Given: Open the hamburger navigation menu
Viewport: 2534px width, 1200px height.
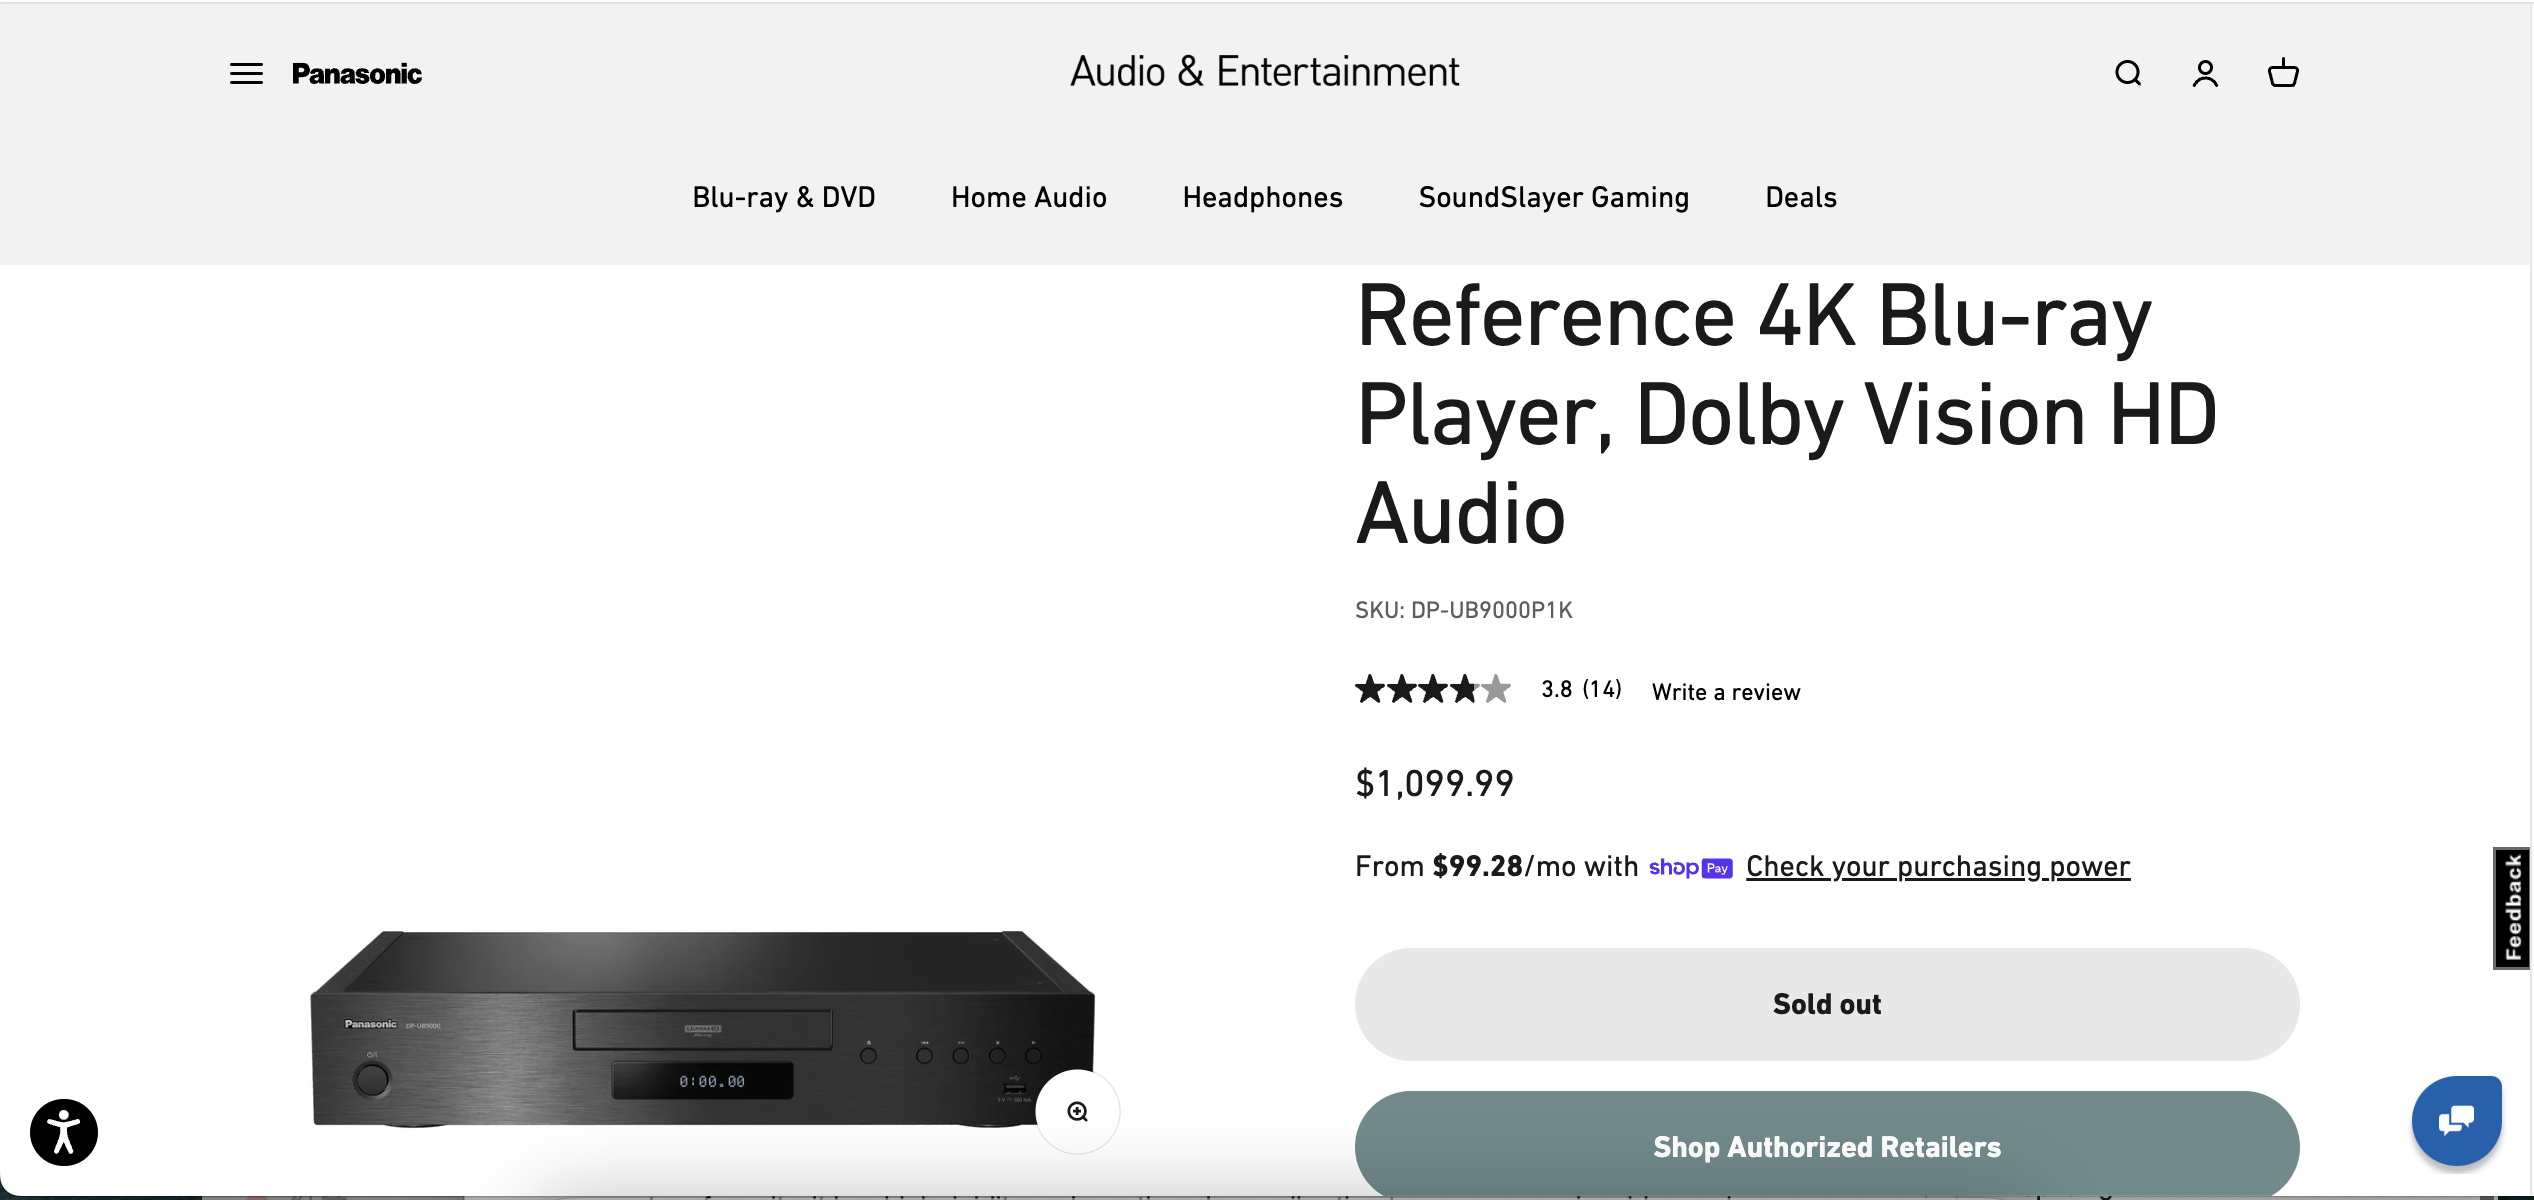Looking at the screenshot, I should pos(246,74).
